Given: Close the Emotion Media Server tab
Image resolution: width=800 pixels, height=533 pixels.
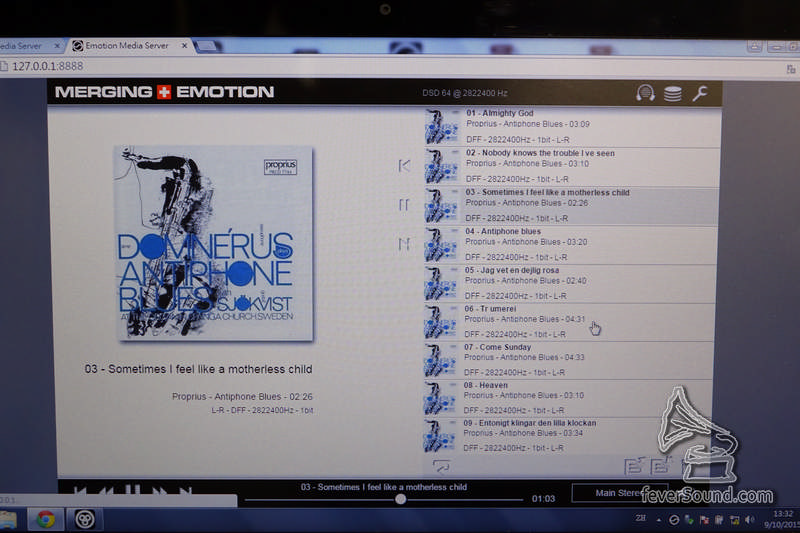Looking at the screenshot, I should coord(184,46).
